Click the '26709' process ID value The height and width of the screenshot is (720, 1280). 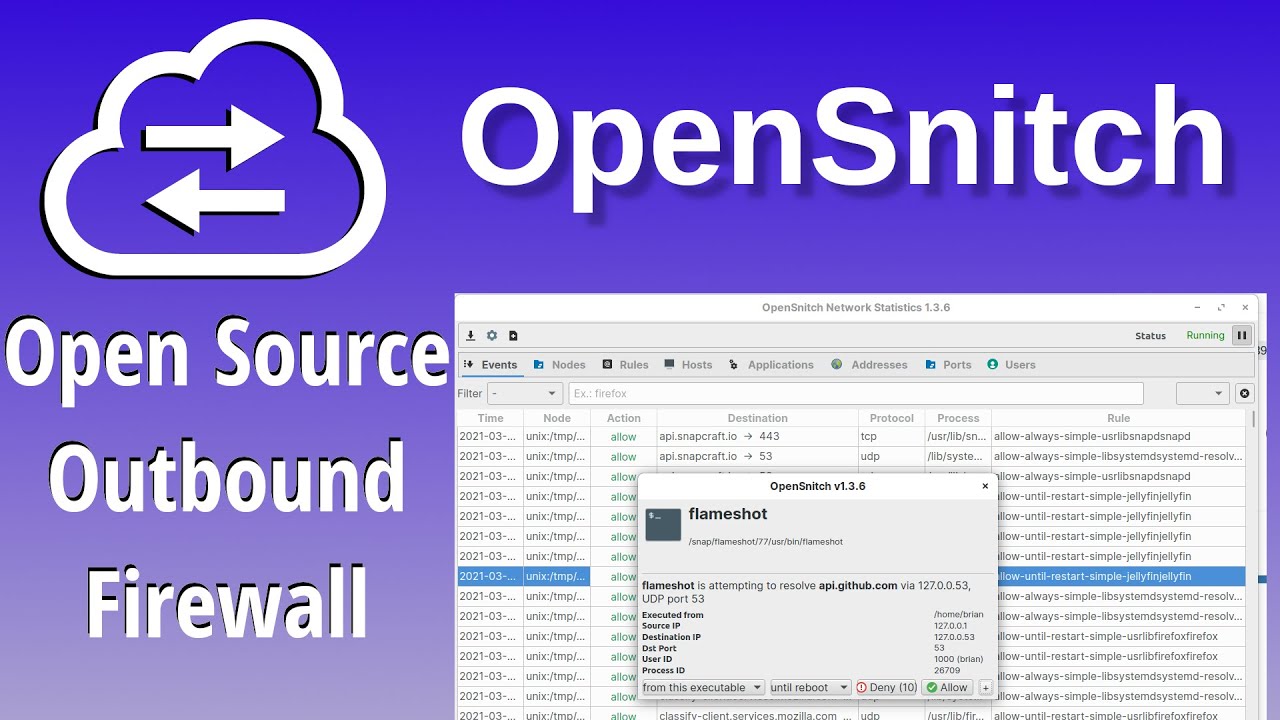(x=947, y=670)
